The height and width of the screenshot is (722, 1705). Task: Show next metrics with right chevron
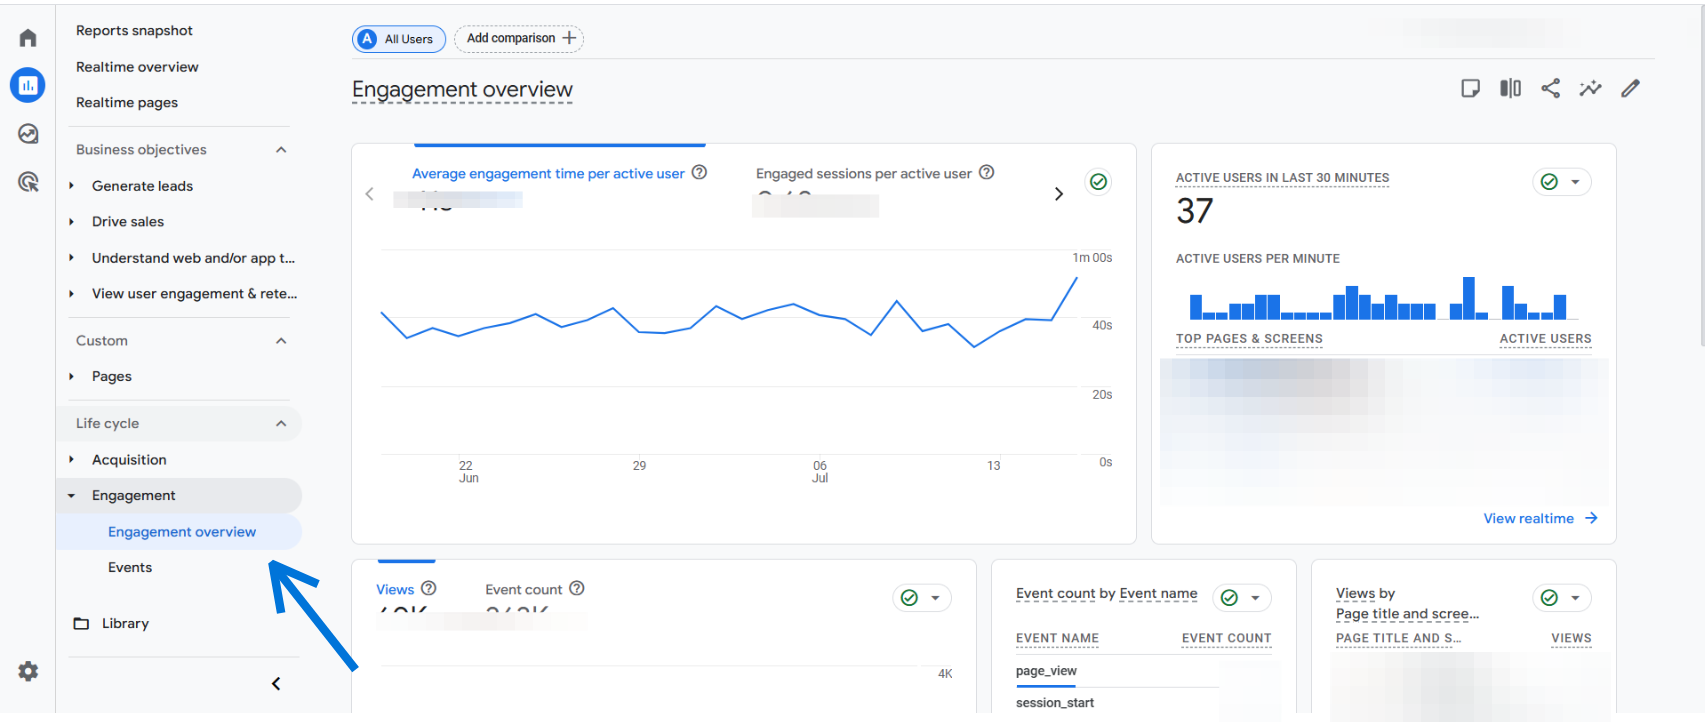click(1059, 194)
